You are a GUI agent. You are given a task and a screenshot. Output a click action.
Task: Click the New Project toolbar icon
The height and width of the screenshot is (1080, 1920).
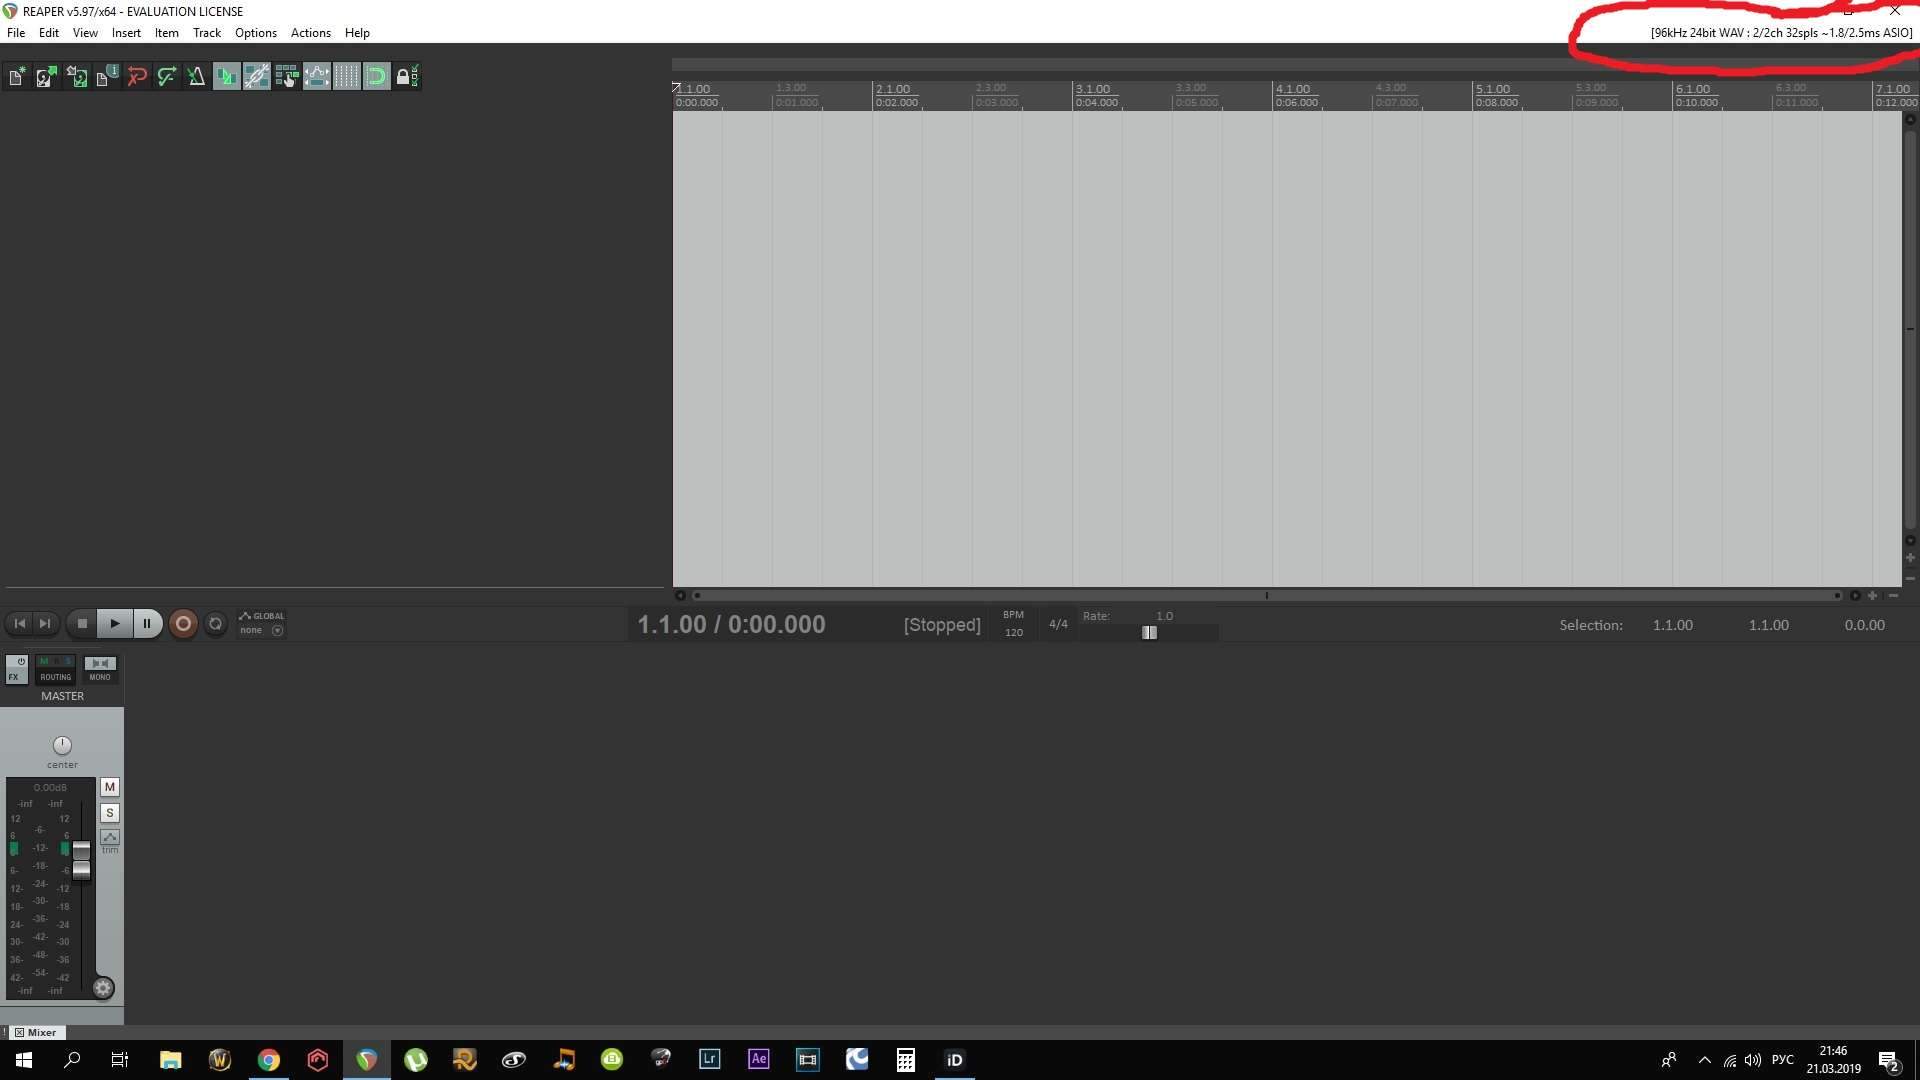click(17, 77)
